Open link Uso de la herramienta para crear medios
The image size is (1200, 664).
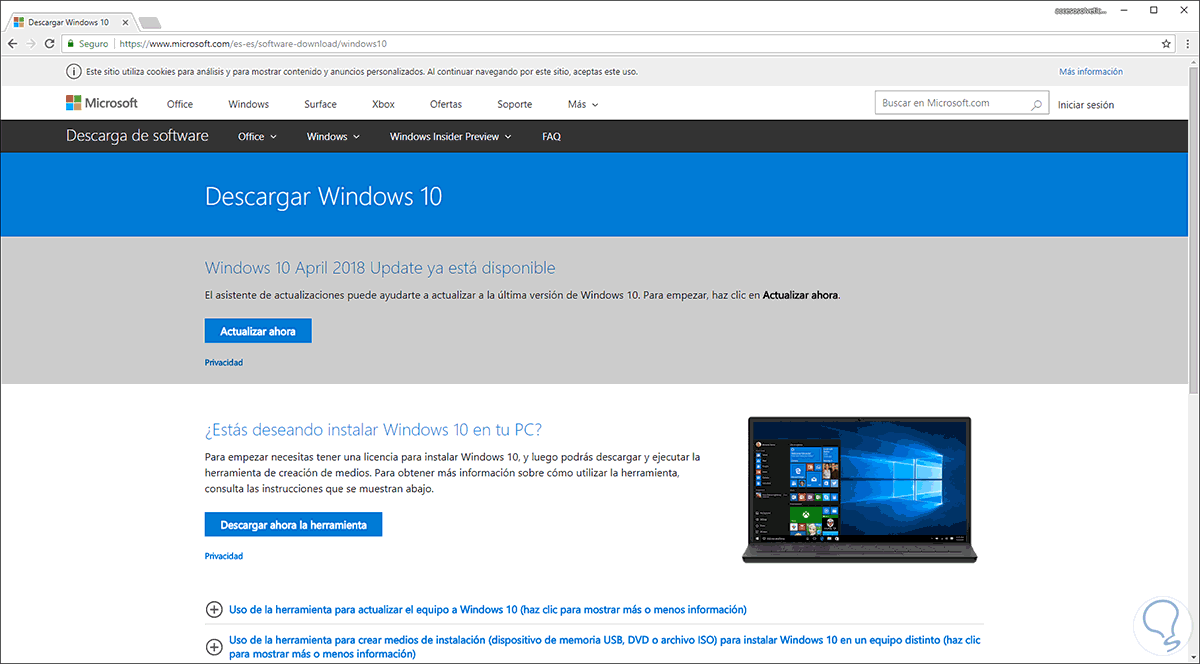(x=604, y=646)
